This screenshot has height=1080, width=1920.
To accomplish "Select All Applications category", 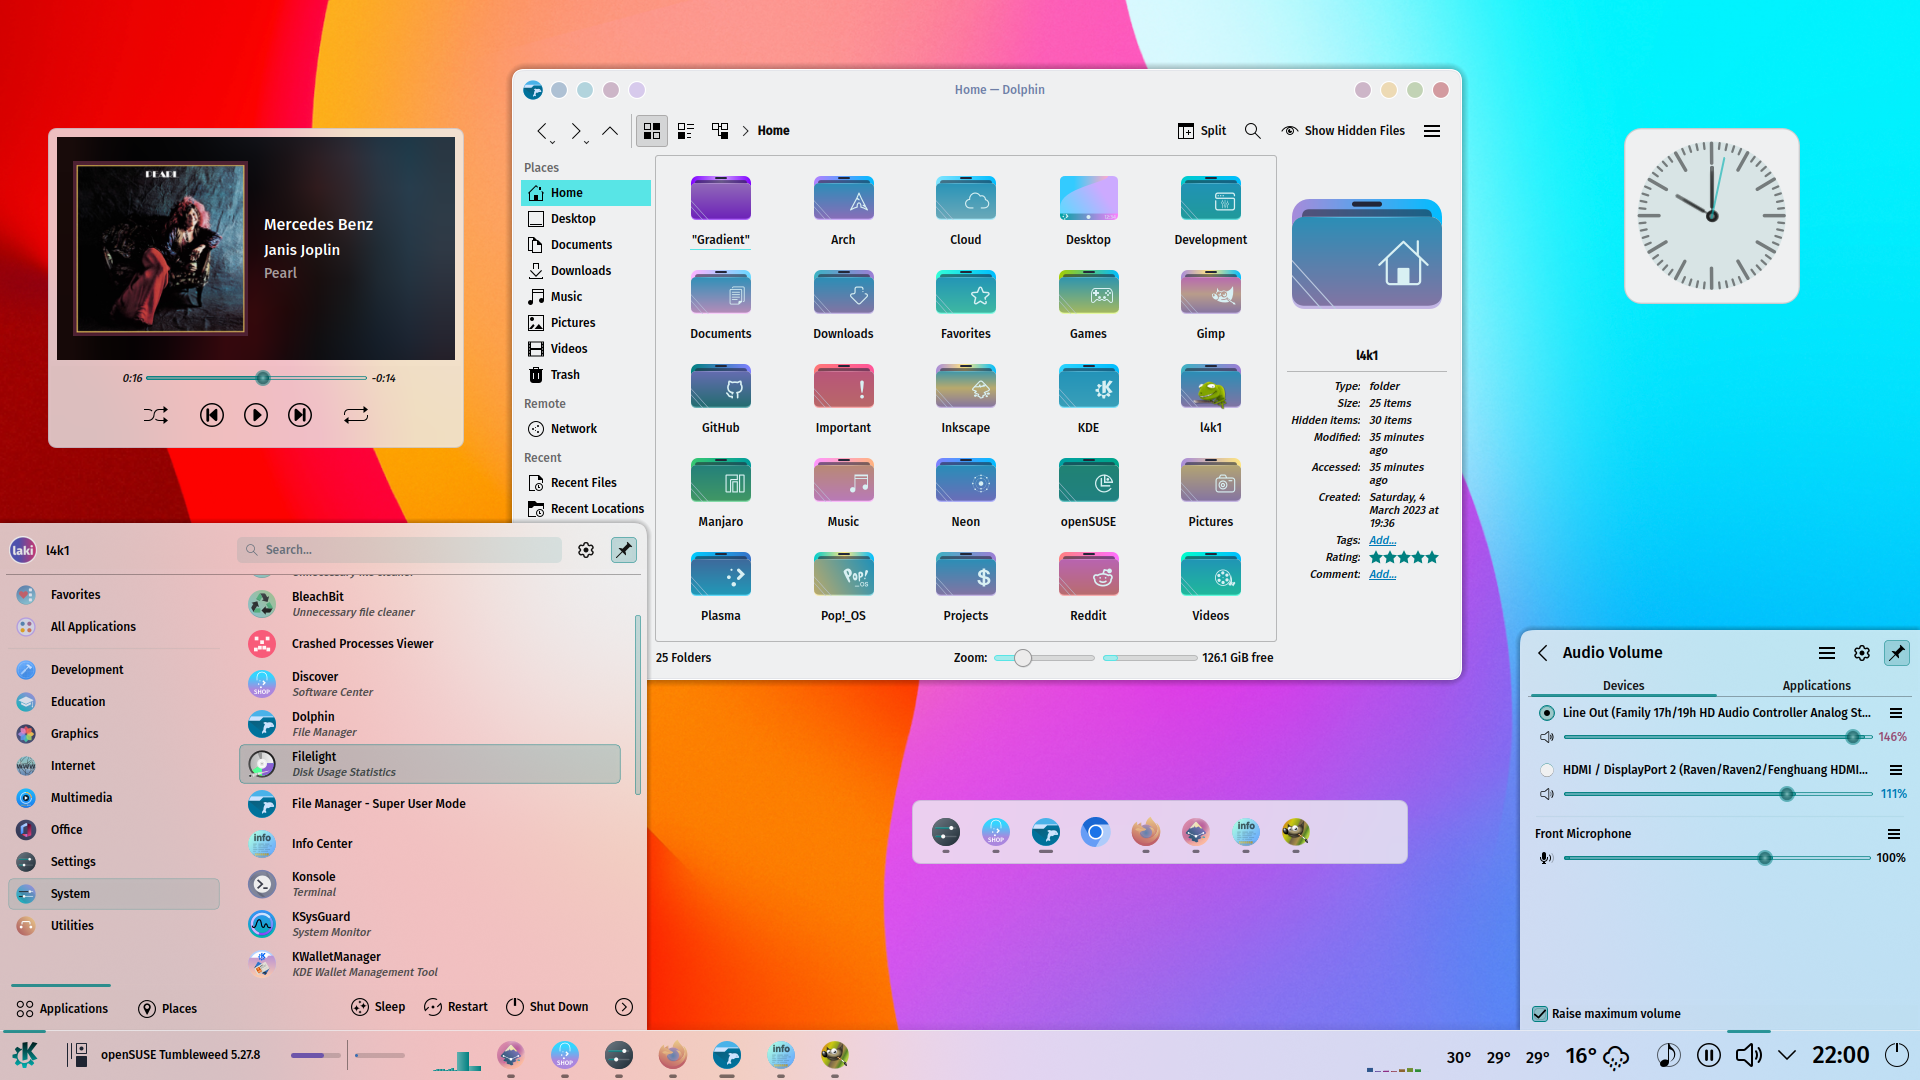I will (114, 627).
